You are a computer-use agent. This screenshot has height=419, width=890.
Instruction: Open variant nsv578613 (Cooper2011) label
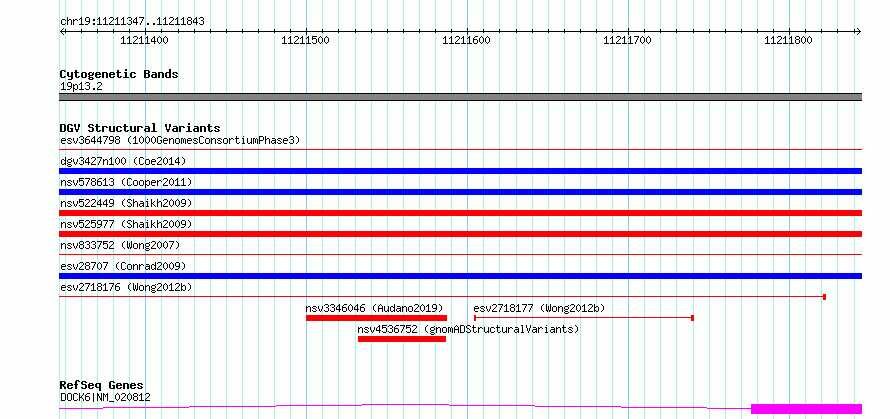point(126,182)
